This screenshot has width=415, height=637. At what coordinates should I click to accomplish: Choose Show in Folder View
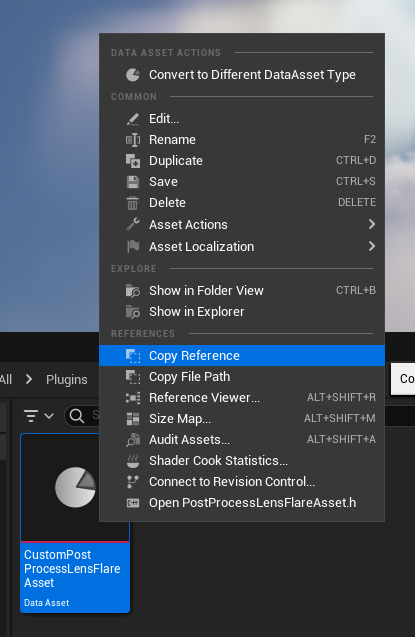pyautogui.click(x=242, y=290)
